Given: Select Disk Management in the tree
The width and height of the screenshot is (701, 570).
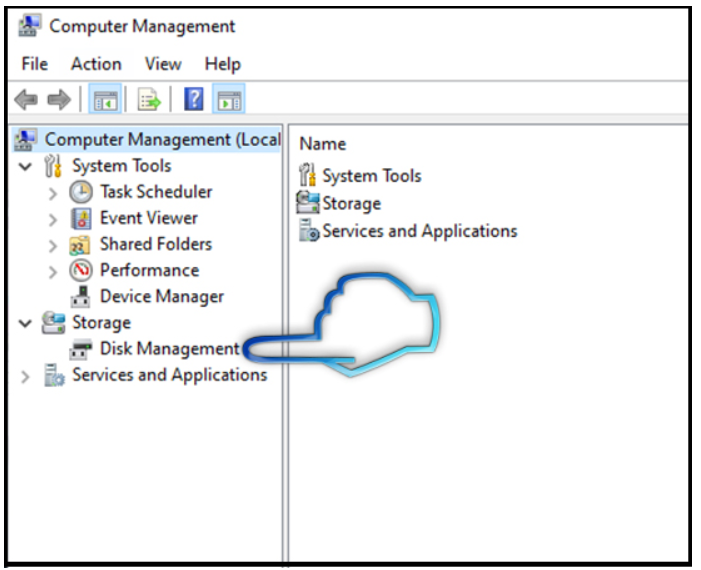Looking at the screenshot, I should click(x=170, y=349).
